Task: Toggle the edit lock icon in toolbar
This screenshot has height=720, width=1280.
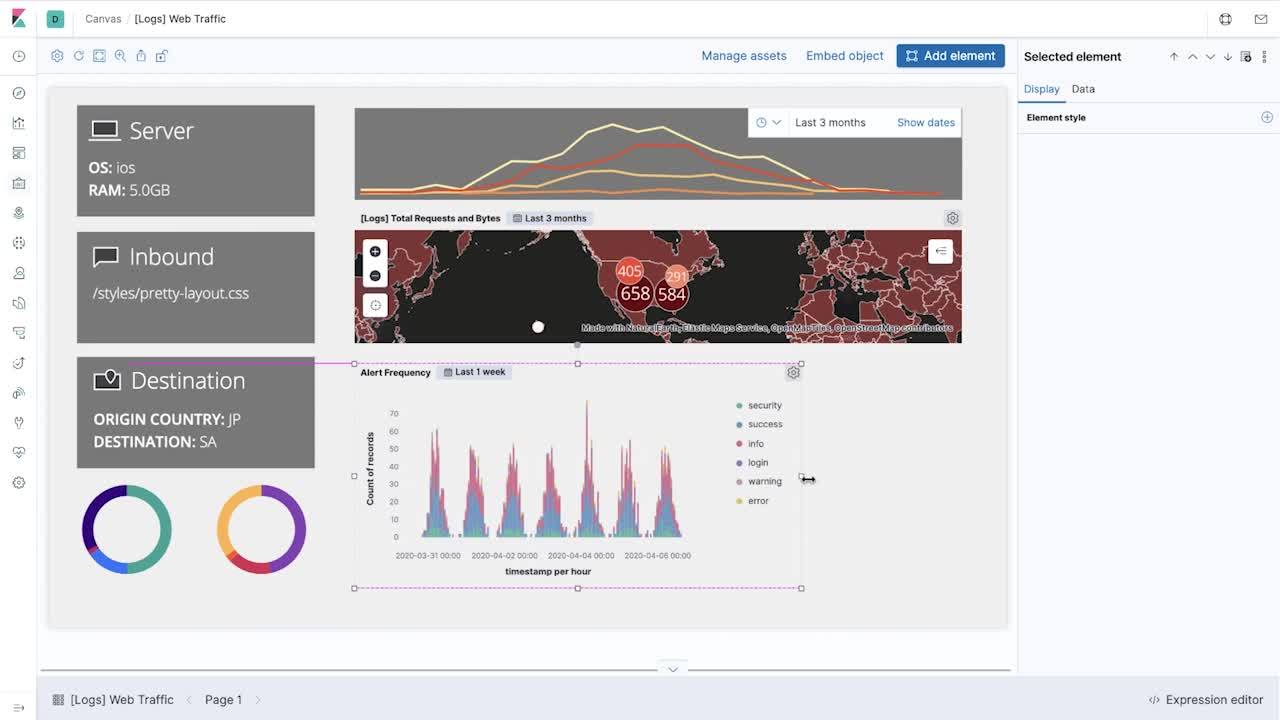Action: (x=161, y=56)
